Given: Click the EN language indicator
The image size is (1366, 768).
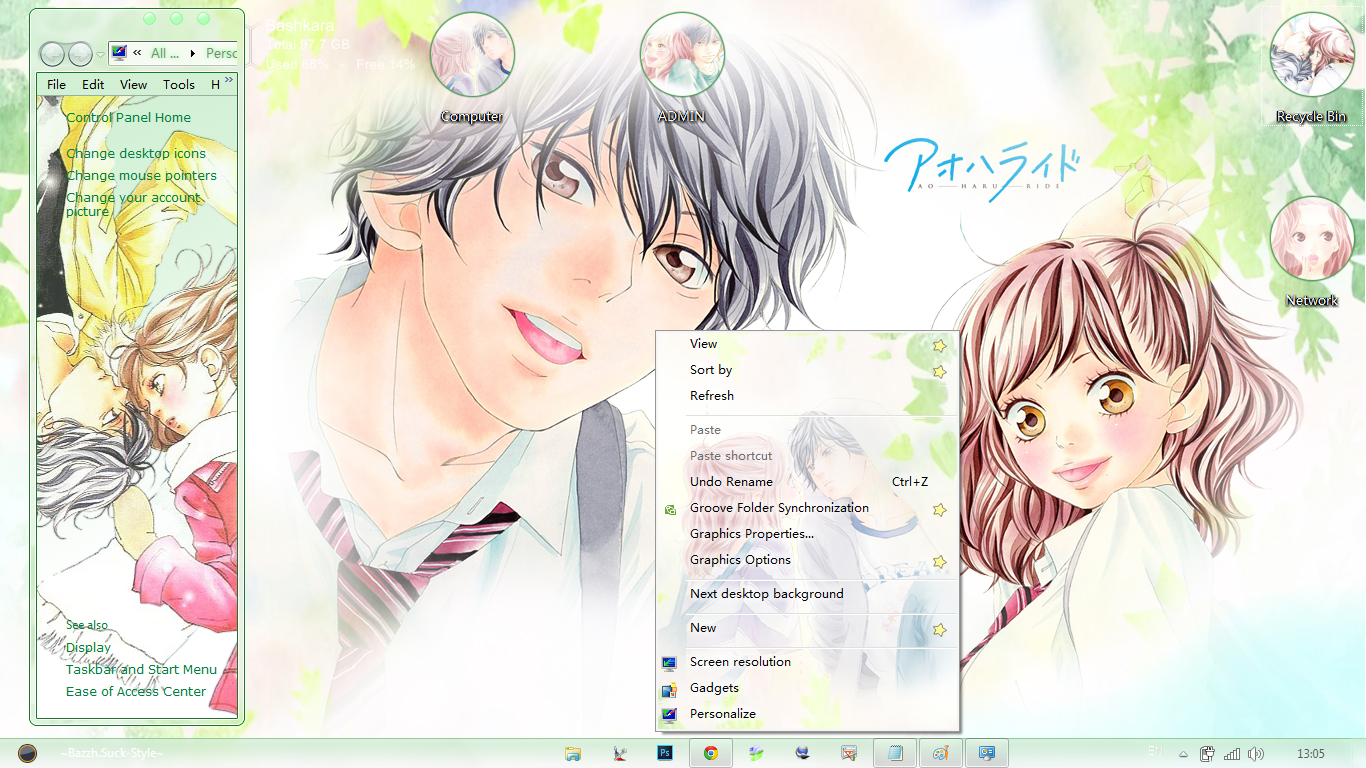Looking at the screenshot, I should click(1155, 751).
